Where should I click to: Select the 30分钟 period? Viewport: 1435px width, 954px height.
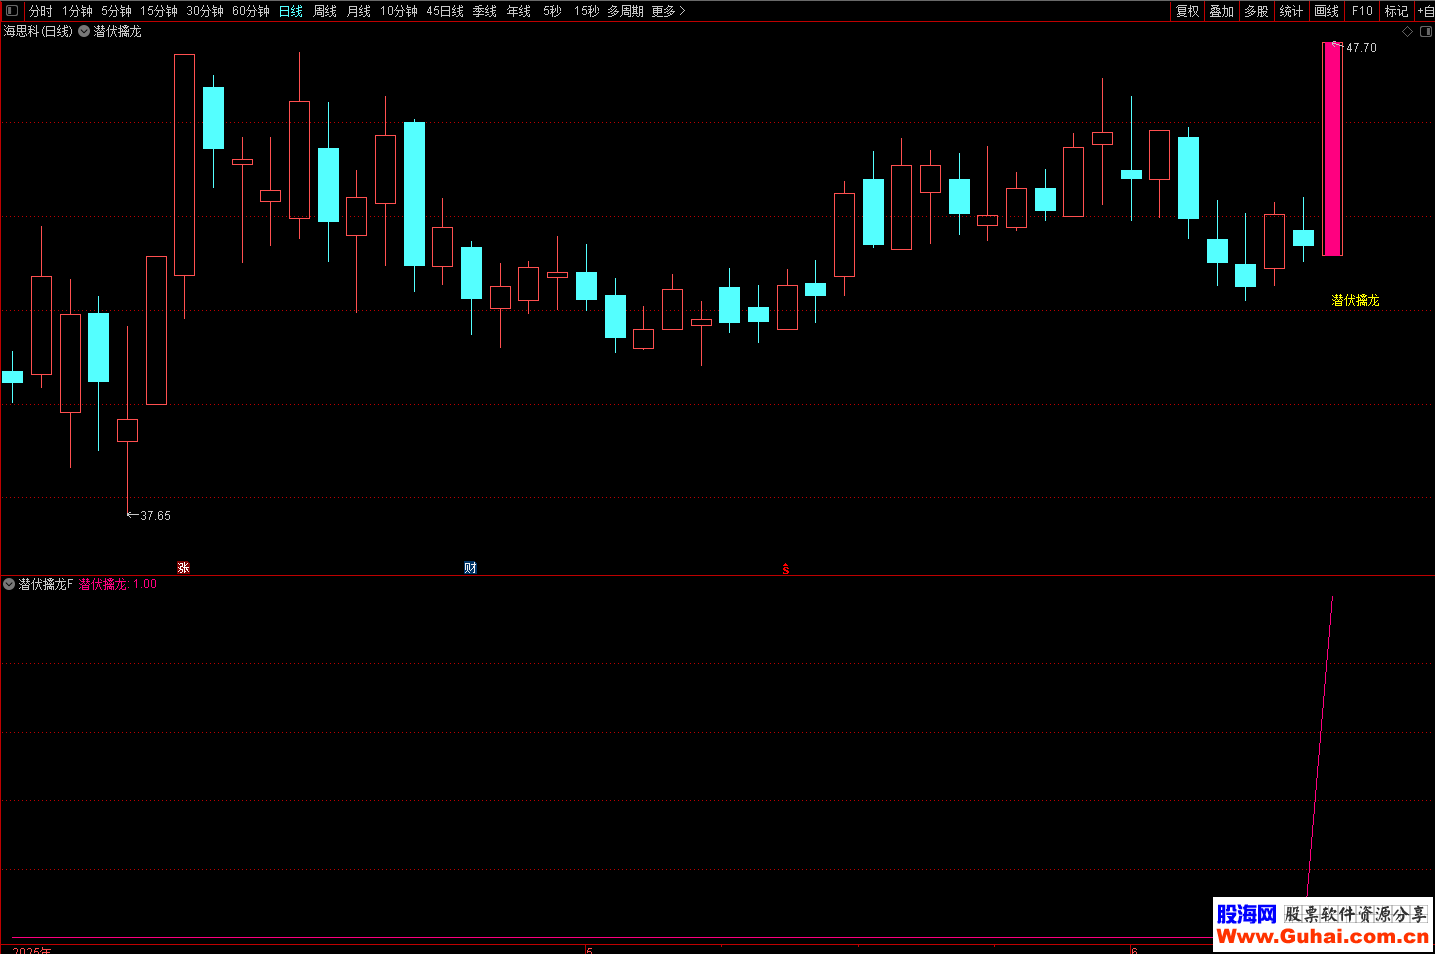(205, 11)
